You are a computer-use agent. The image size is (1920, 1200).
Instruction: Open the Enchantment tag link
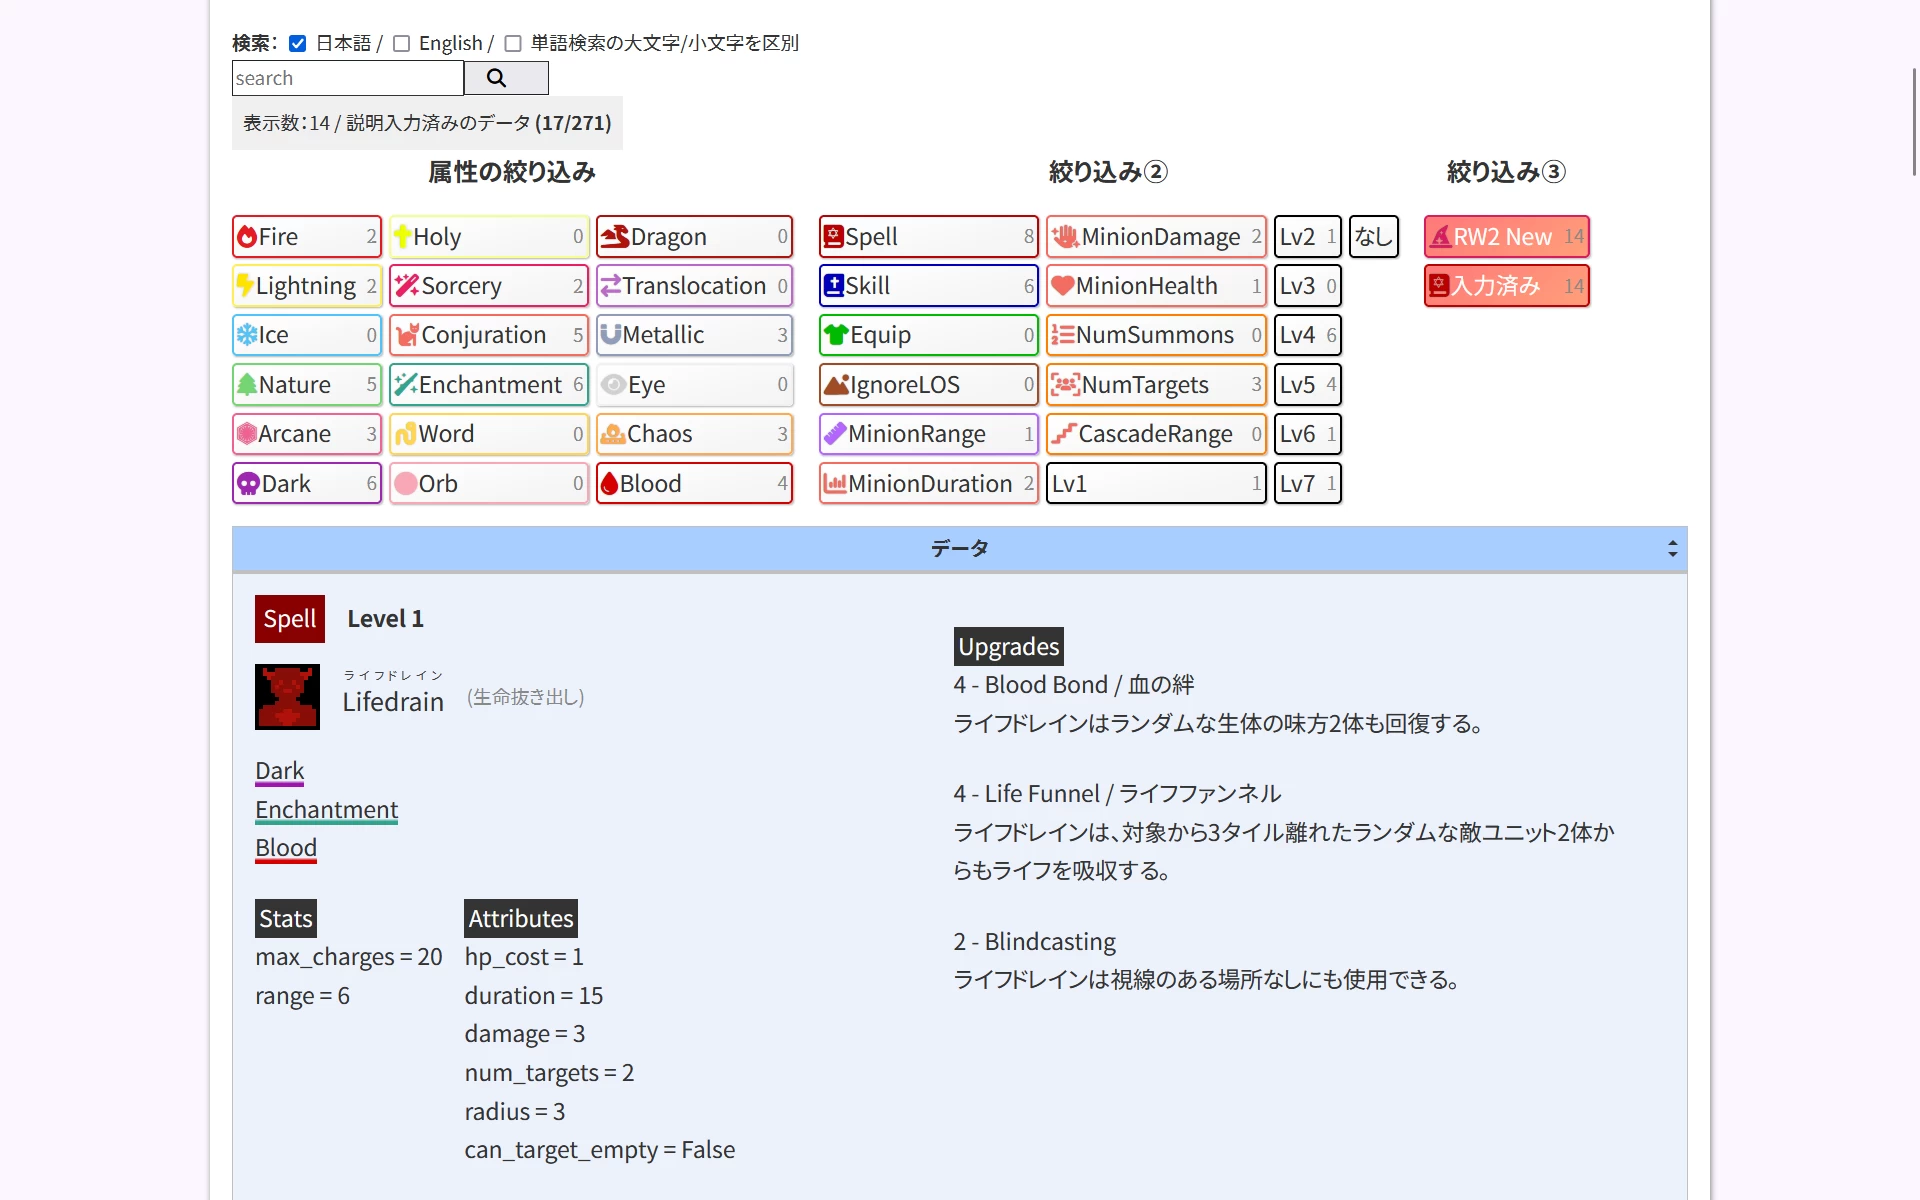pyautogui.click(x=326, y=810)
